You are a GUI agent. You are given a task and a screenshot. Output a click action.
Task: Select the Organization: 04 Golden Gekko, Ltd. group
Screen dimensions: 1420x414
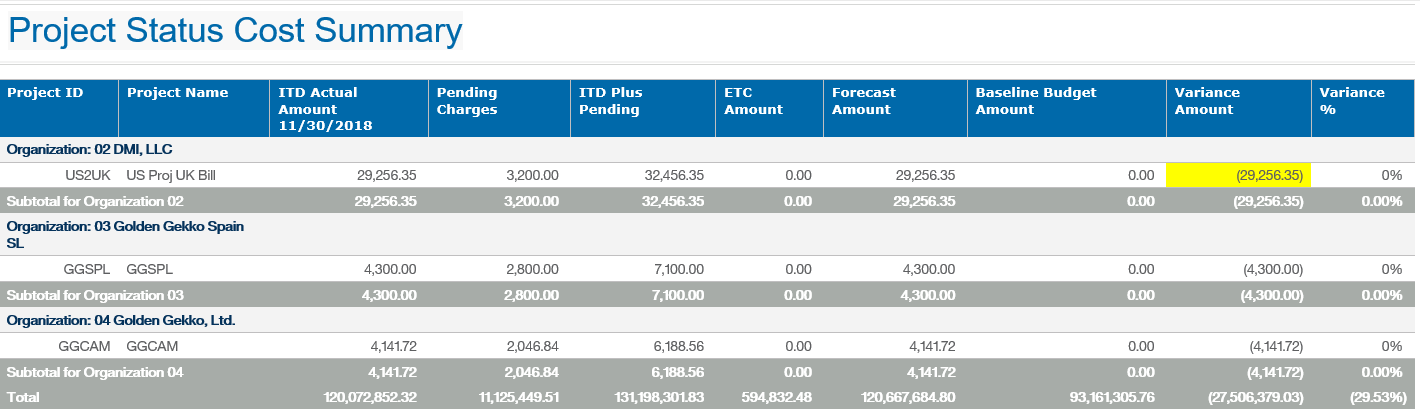[121, 320]
